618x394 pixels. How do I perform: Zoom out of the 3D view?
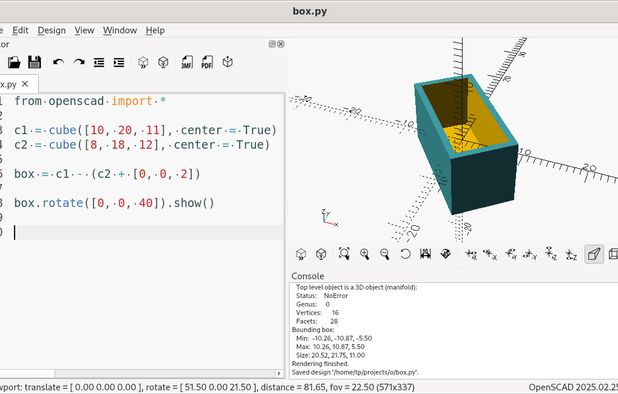click(x=385, y=254)
